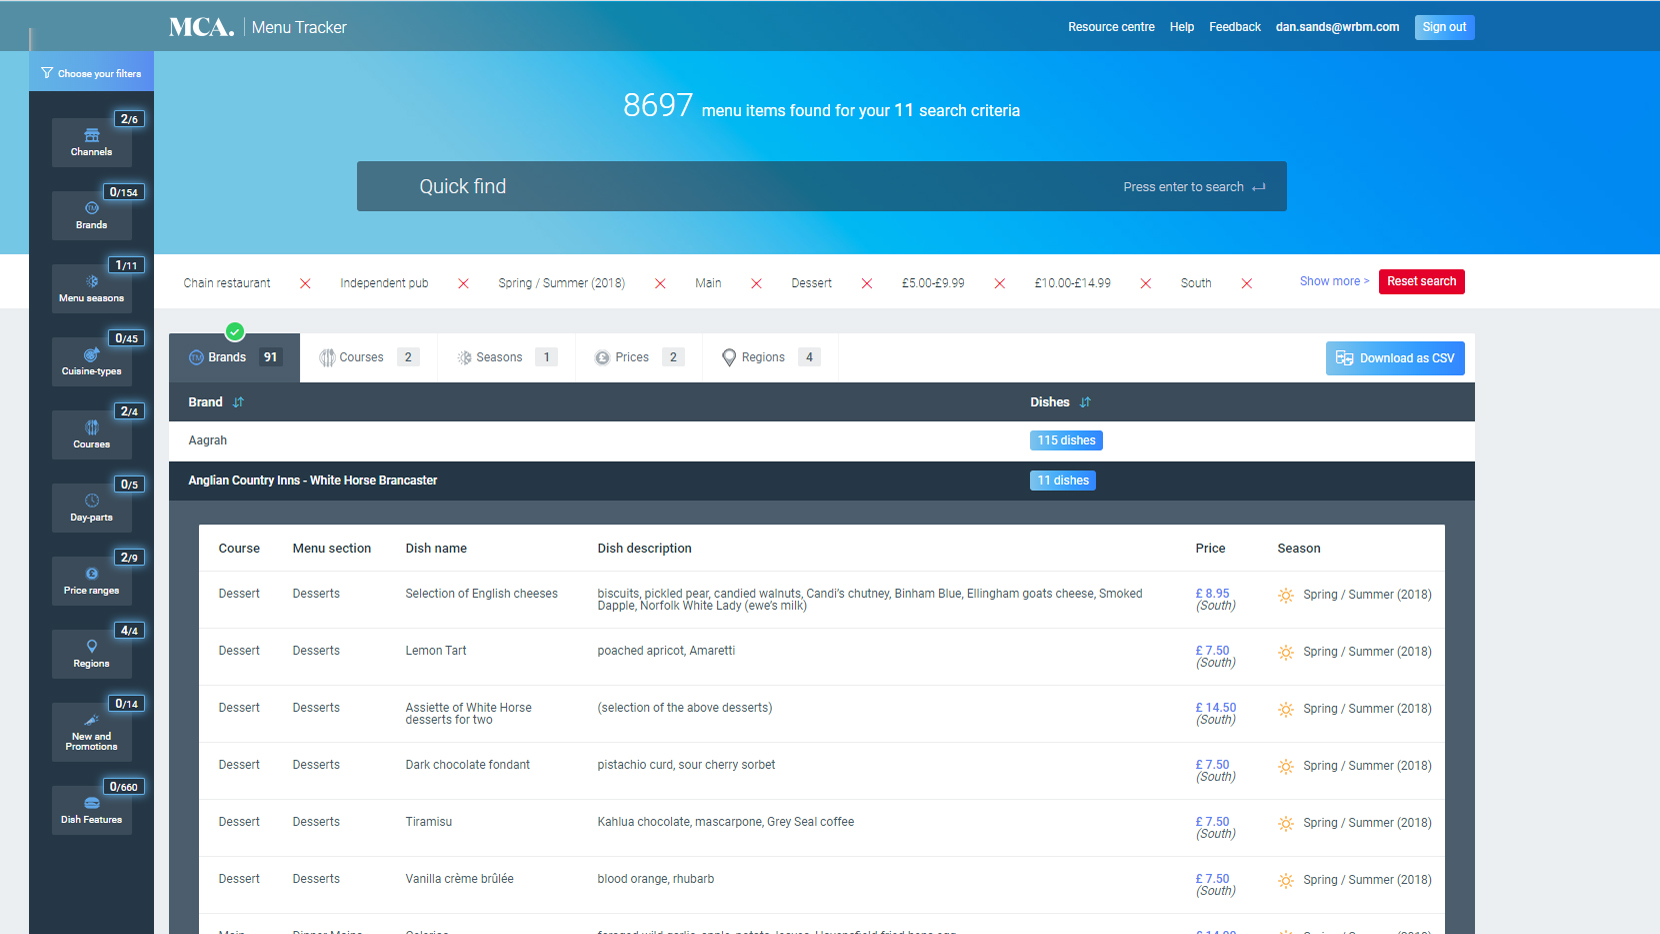This screenshot has height=934, width=1660.
Task: Remove the Spring / Summer (2018) filter
Action: point(660,283)
